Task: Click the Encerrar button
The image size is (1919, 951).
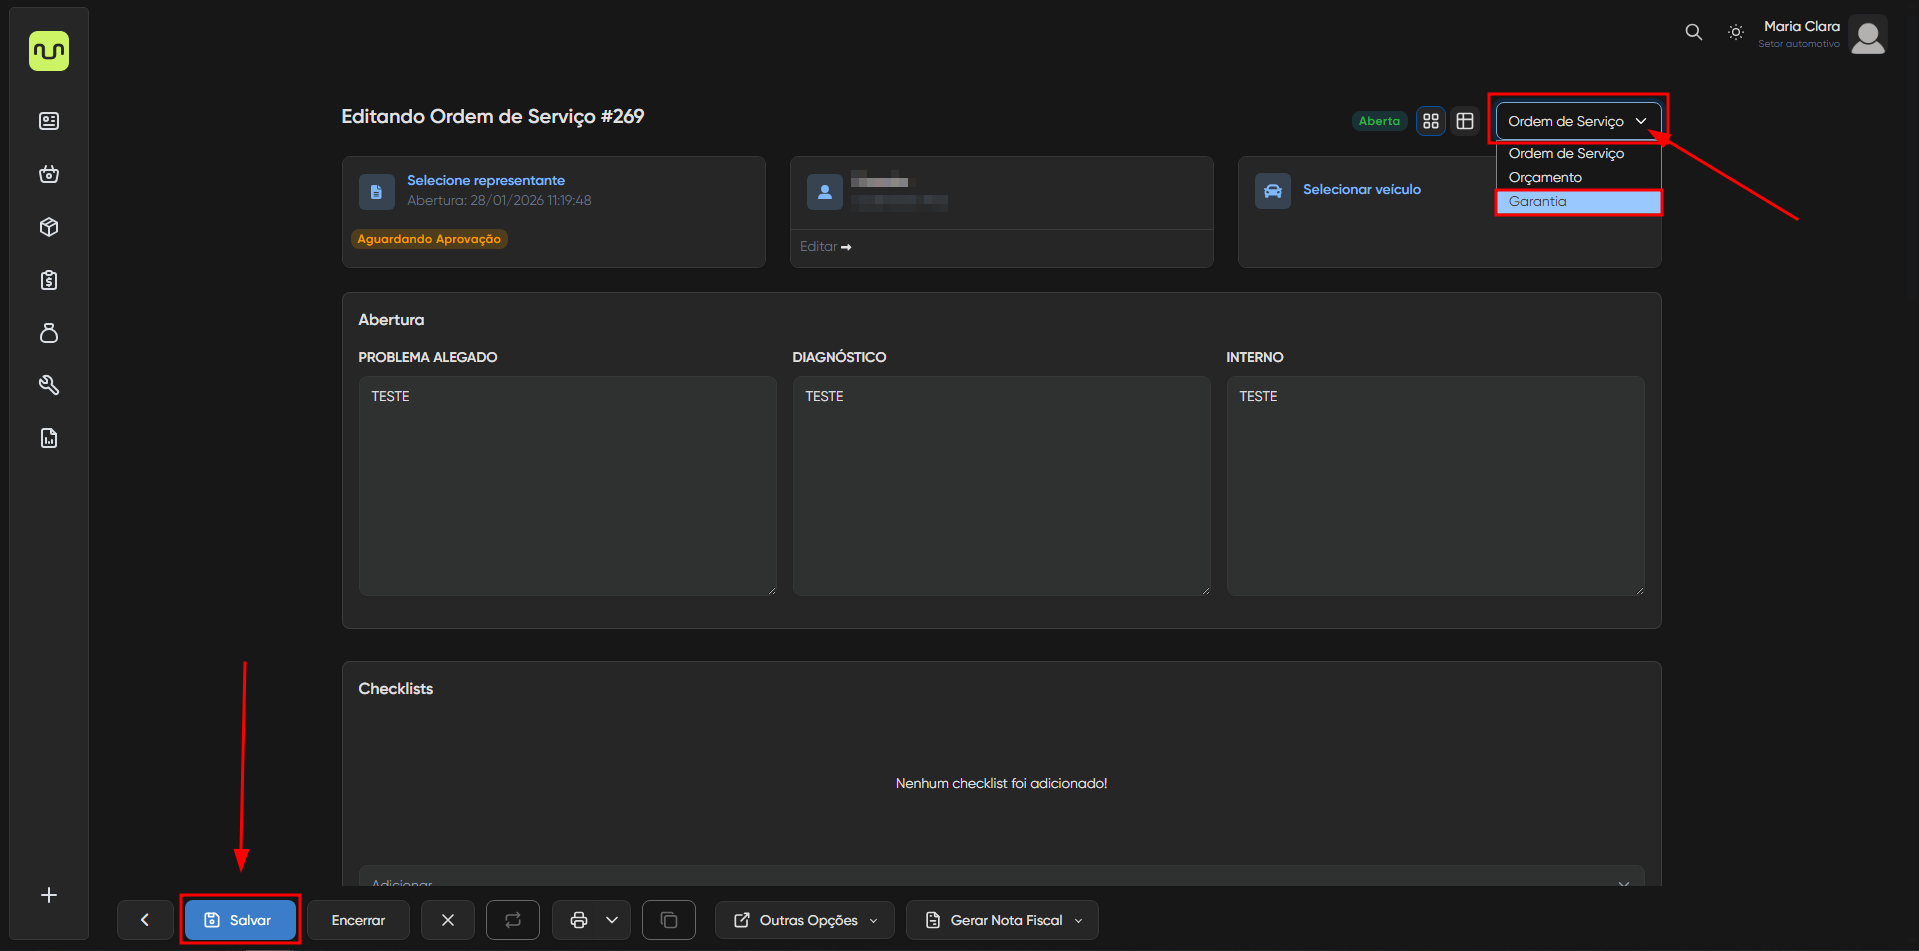Action: click(358, 920)
